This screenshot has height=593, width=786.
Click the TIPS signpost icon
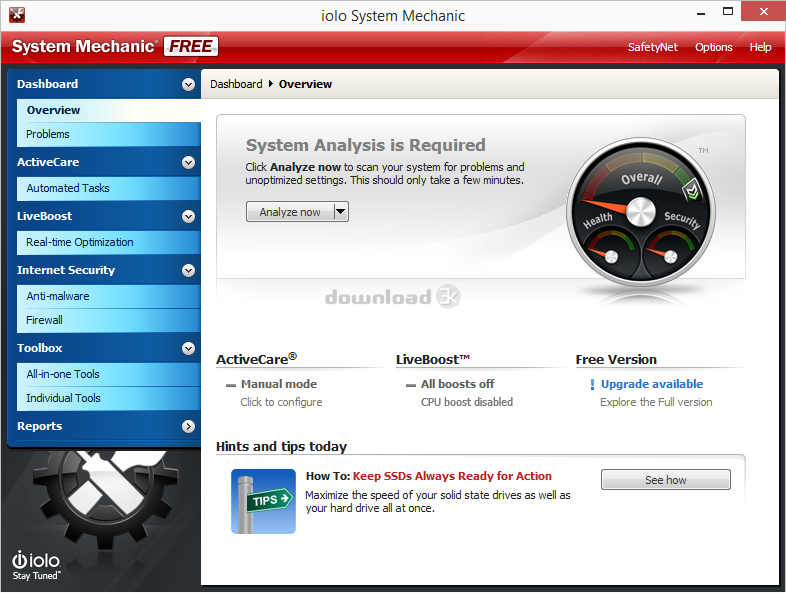(263, 501)
